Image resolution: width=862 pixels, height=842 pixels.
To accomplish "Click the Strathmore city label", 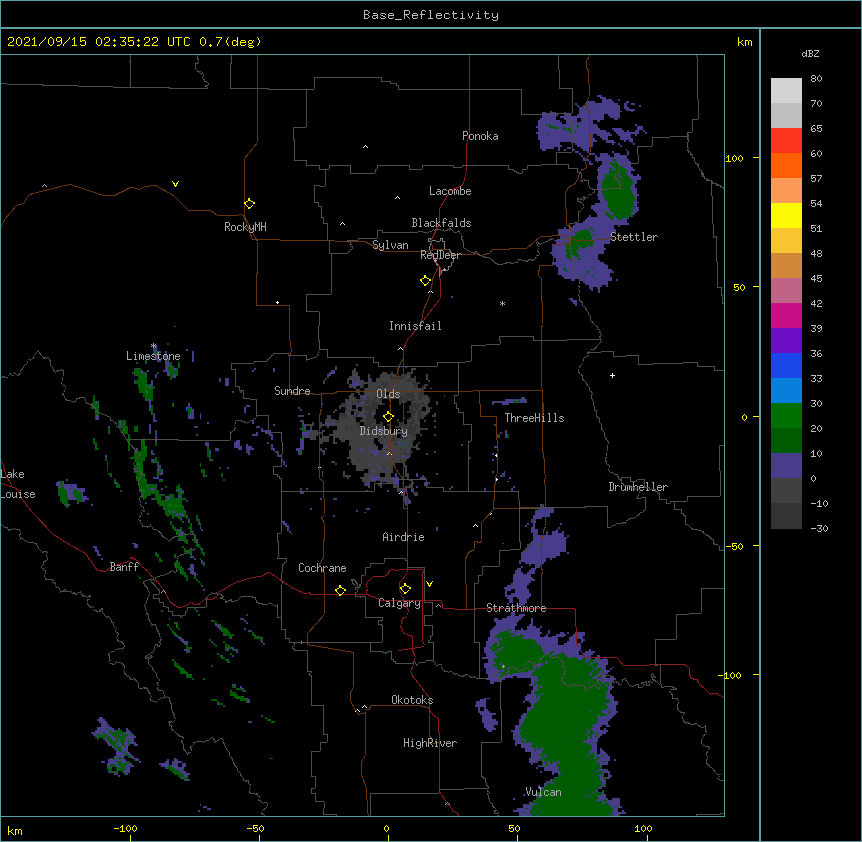I will [x=516, y=608].
